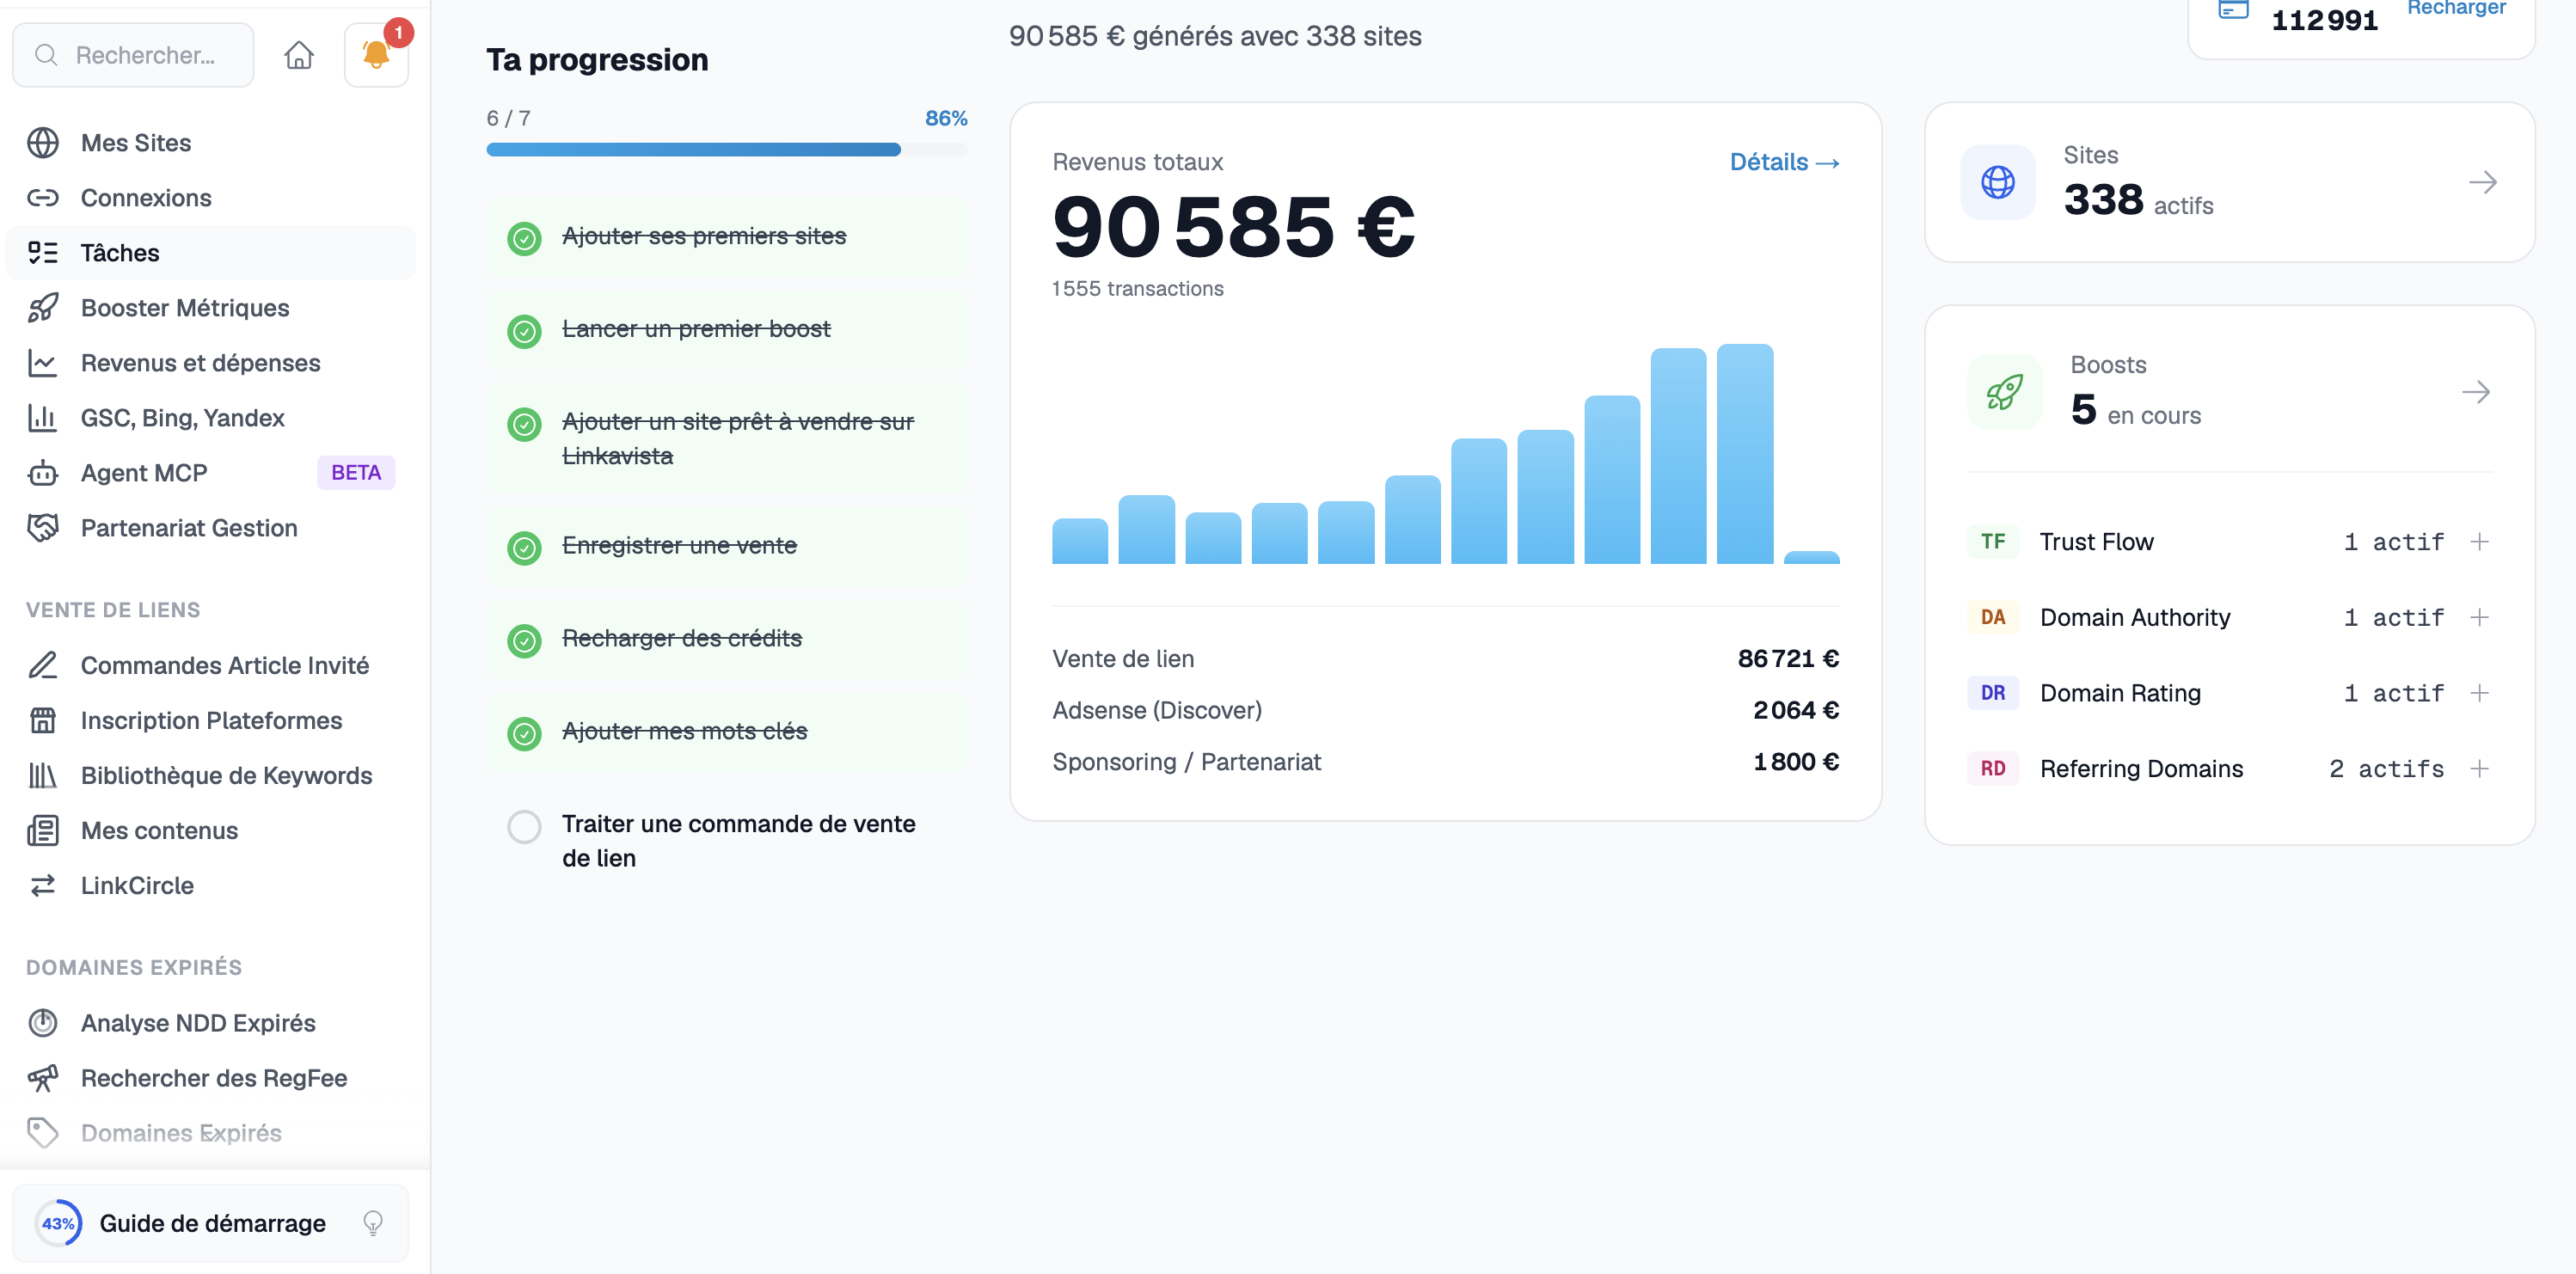This screenshot has width=2576, height=1274.
Task: Click the Analyse NDD Expirés clock icon
Action: pyautogui.click(x=42, y=1023)
